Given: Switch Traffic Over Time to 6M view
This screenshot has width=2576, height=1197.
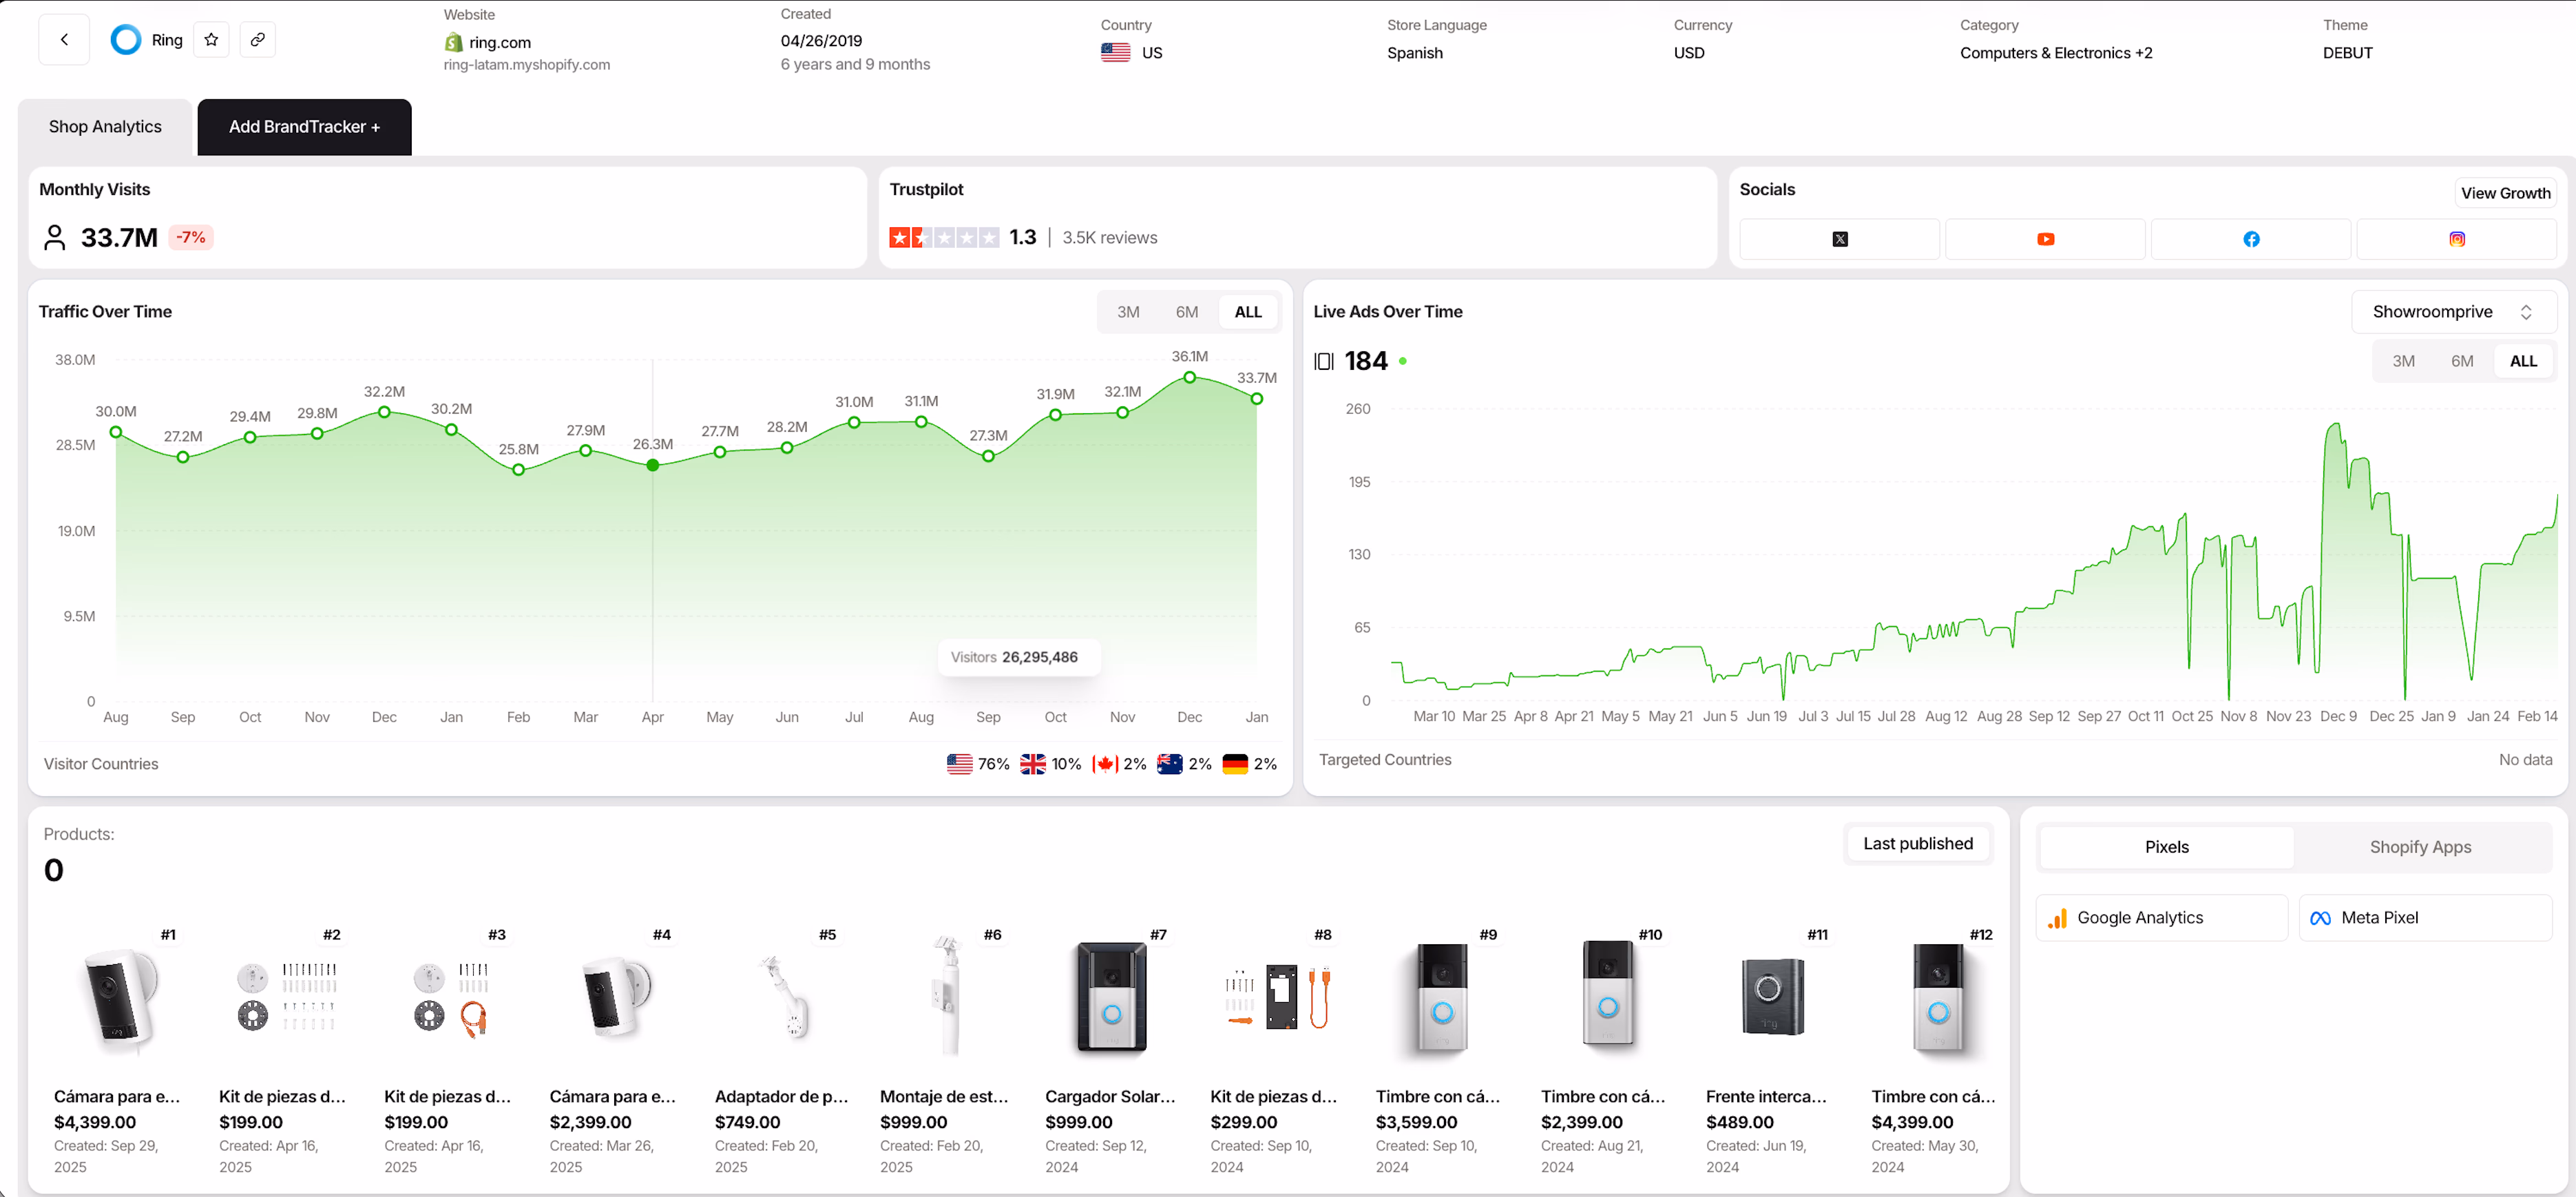Looking at the screenshot, I should pos(1187,311).
